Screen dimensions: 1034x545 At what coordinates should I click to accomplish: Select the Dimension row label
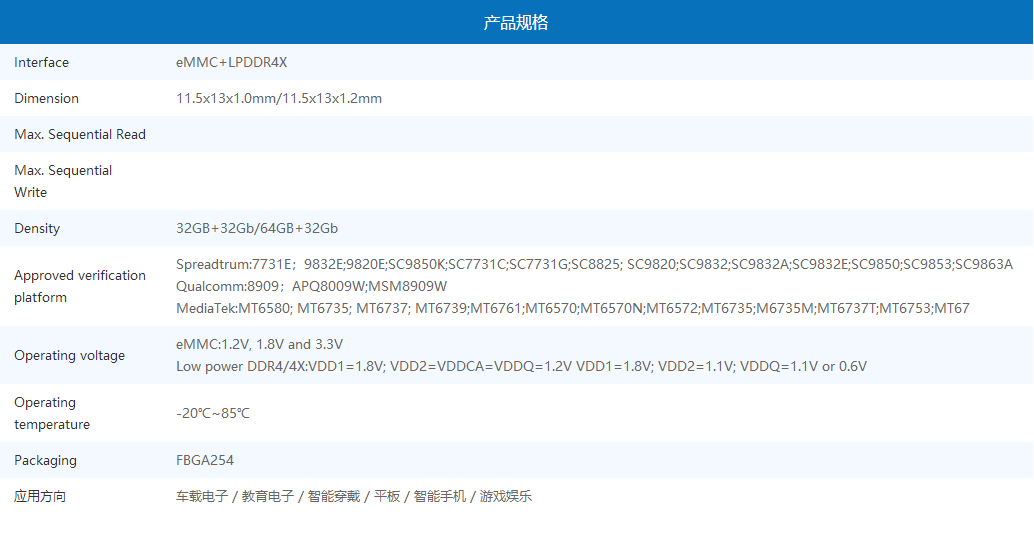point(46,98)
